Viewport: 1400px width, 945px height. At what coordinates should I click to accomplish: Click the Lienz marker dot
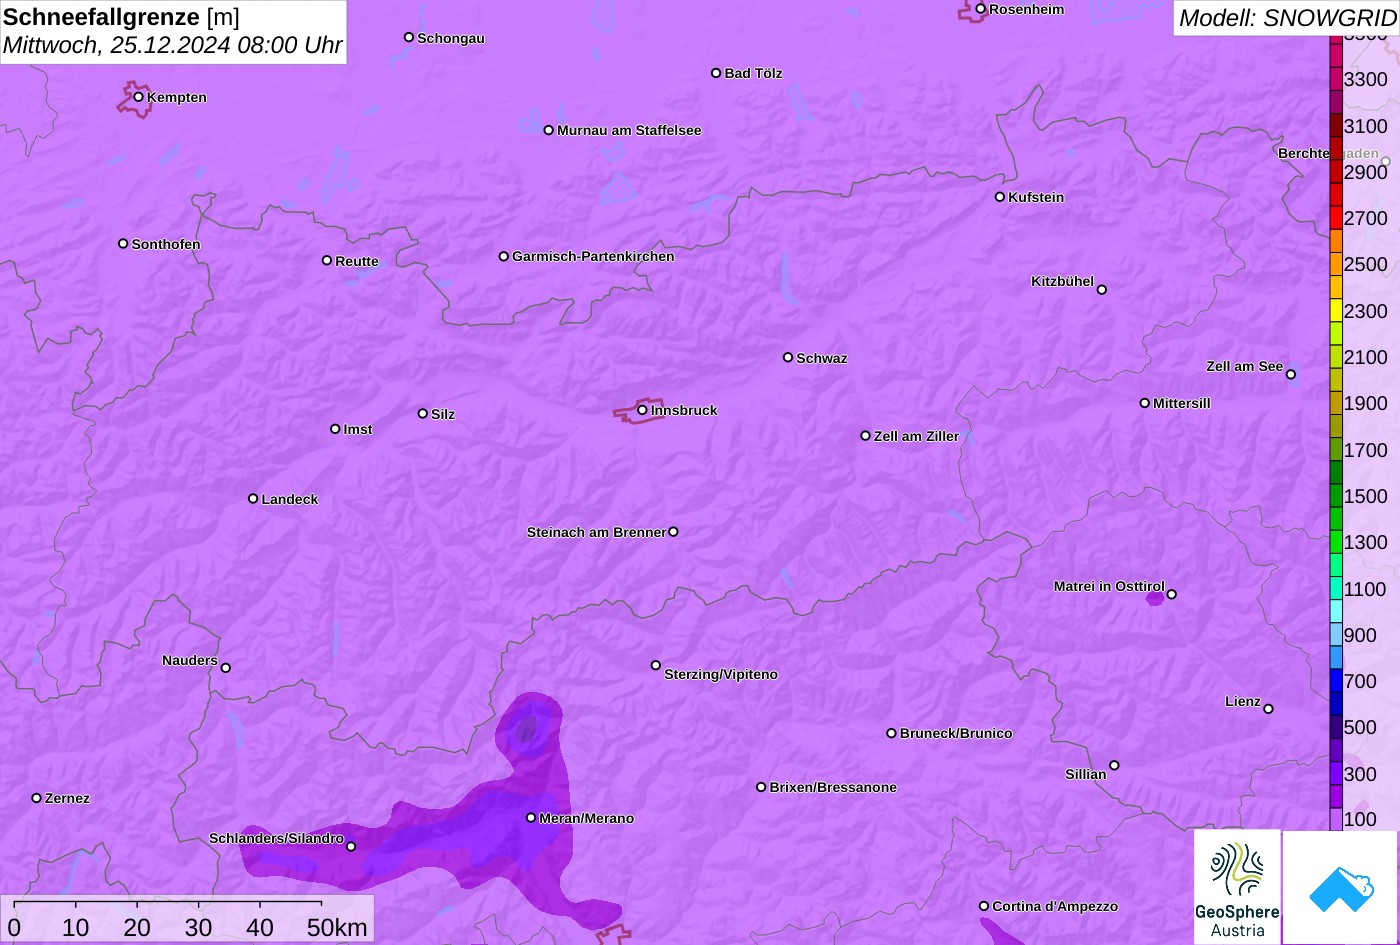click(1268, 709)
